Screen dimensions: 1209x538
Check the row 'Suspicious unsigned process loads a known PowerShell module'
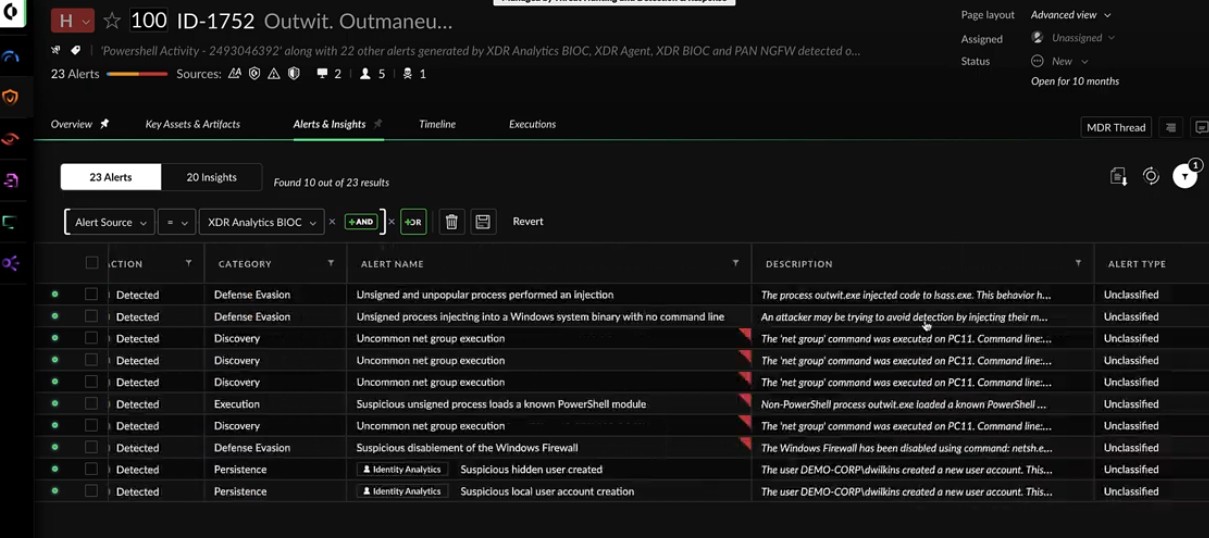pyautogui.click(x=92, y=404)
